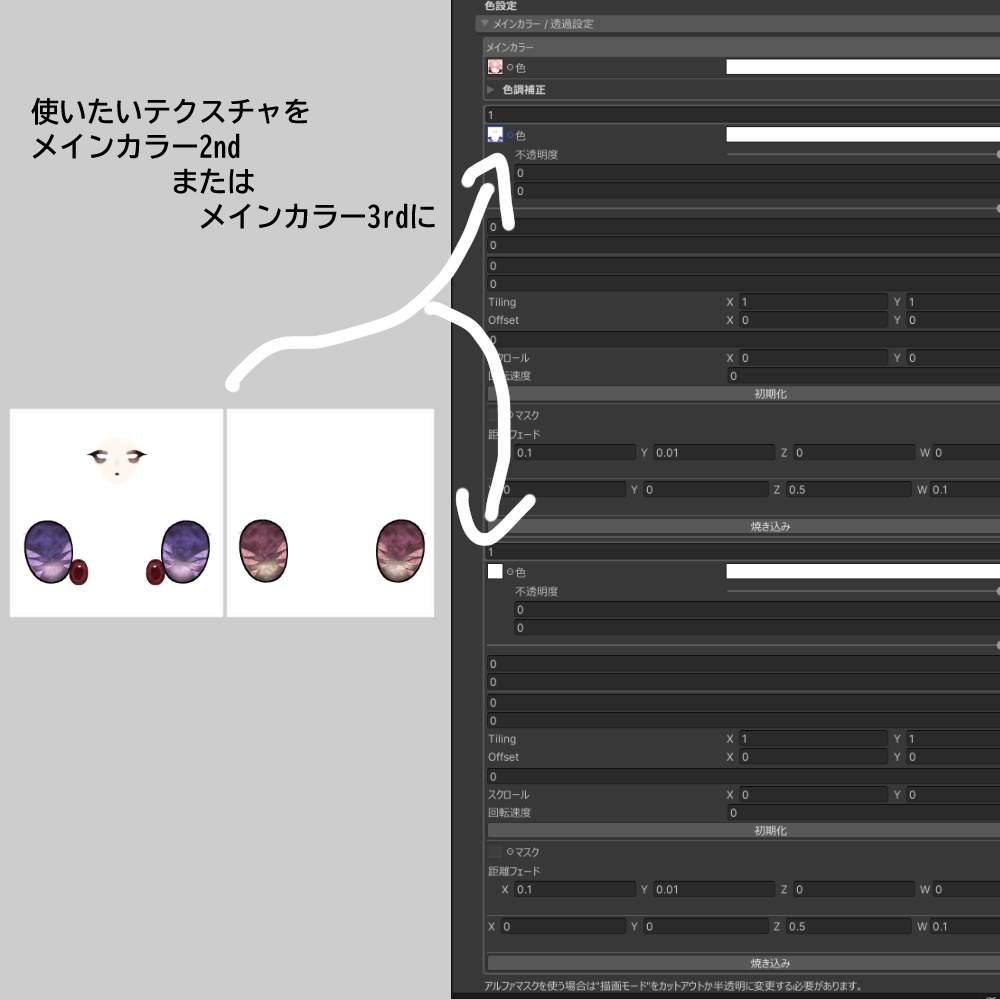The height and width of the screenshot is (1000, 1000).
Task: Toggle the マスク checkbox near the bottom
Action: click(x=493, y=852)
